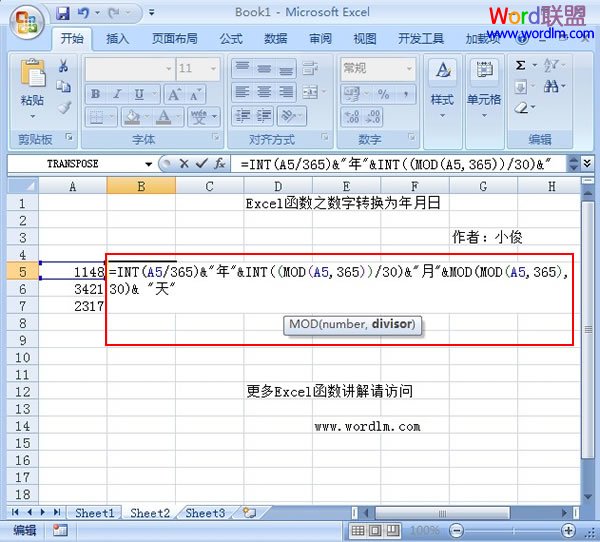The image size is (600, 542).
Task: Open the font size dropdown
Action: 213,69
